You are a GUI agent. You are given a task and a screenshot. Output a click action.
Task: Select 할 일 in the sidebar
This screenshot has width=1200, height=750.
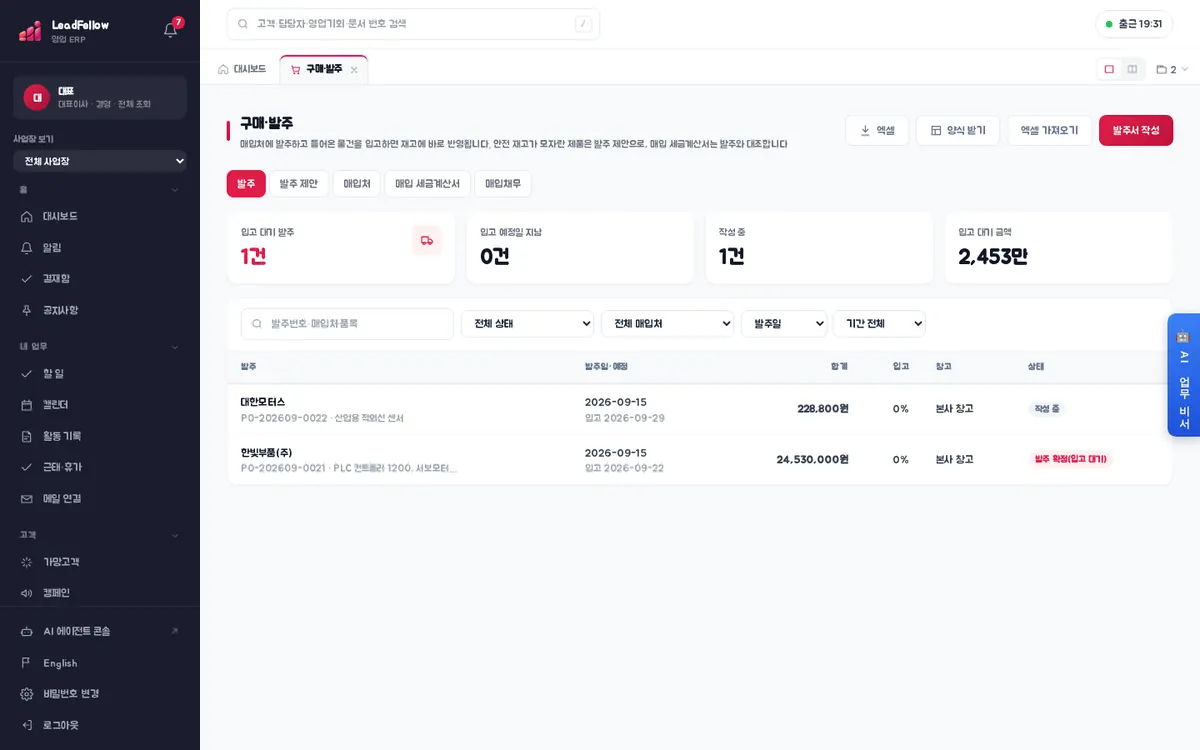tap(100, 373)
